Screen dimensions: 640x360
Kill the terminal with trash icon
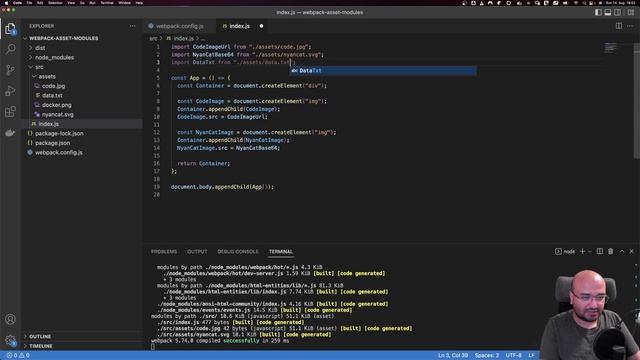[611, 251]
